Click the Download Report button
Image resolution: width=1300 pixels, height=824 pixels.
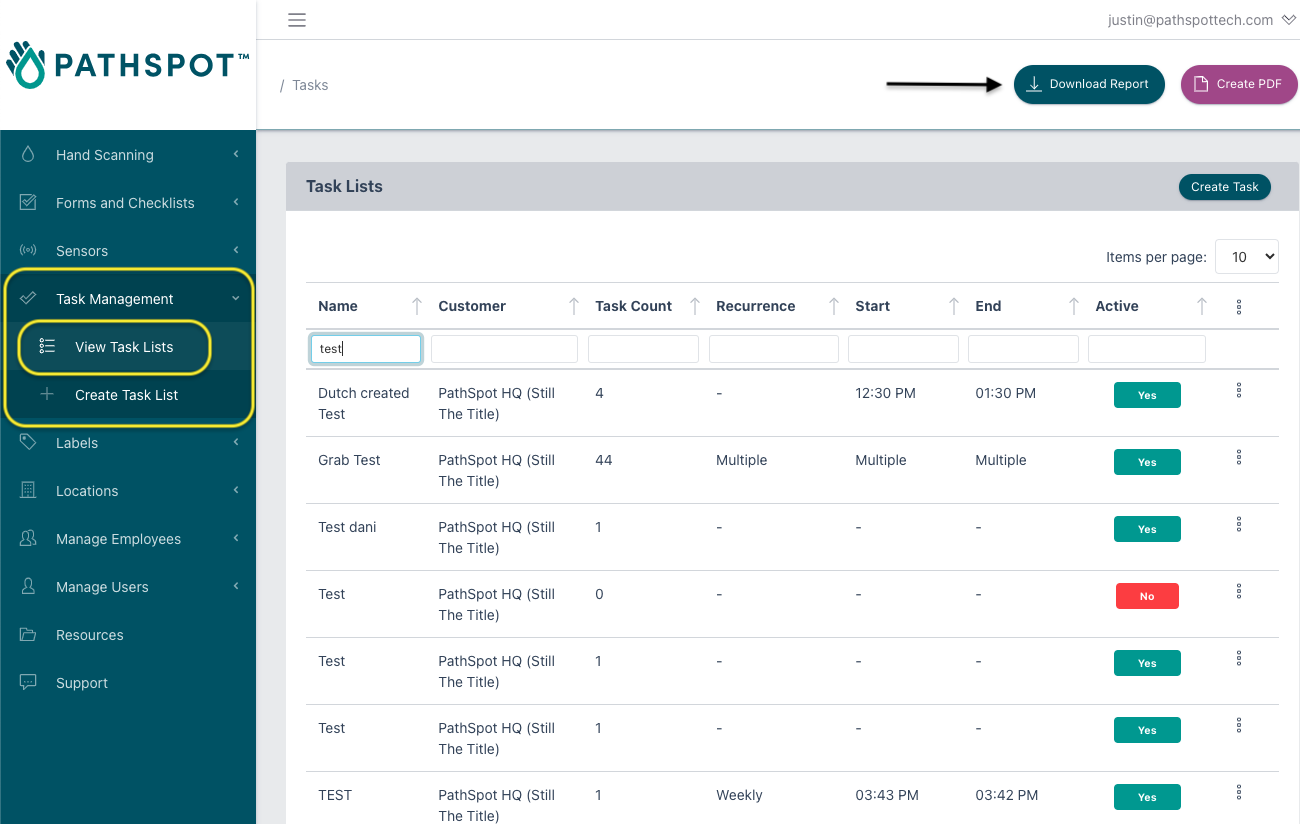[x=1089, y=84]
